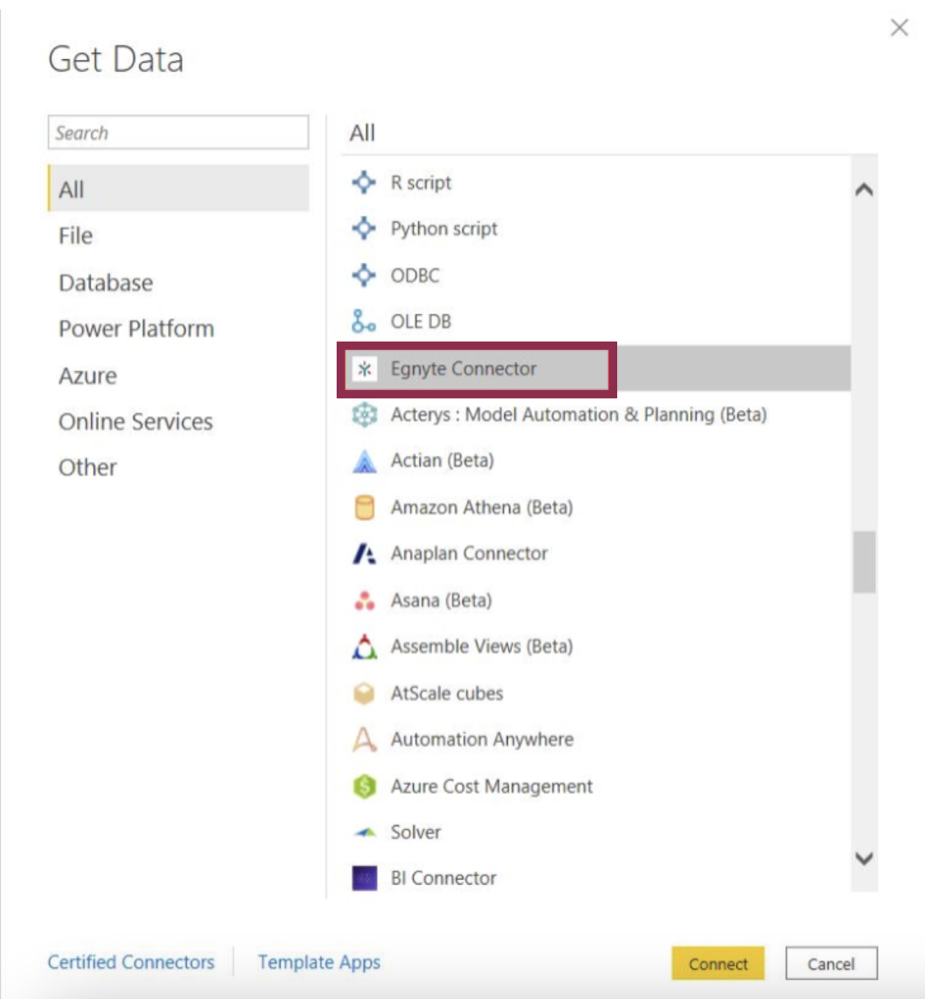Select the Azure Cost Management label
The width and height of the screenshot is (925, 999).
(491, 786)
